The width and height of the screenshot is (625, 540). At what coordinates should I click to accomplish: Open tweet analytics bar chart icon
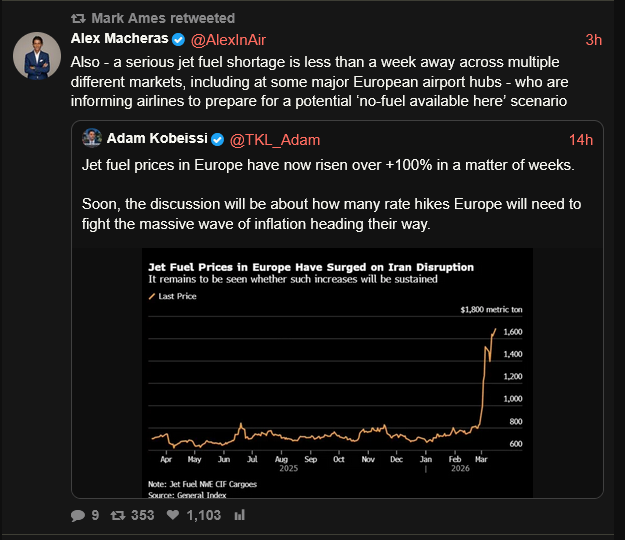(x=240, y=515)
